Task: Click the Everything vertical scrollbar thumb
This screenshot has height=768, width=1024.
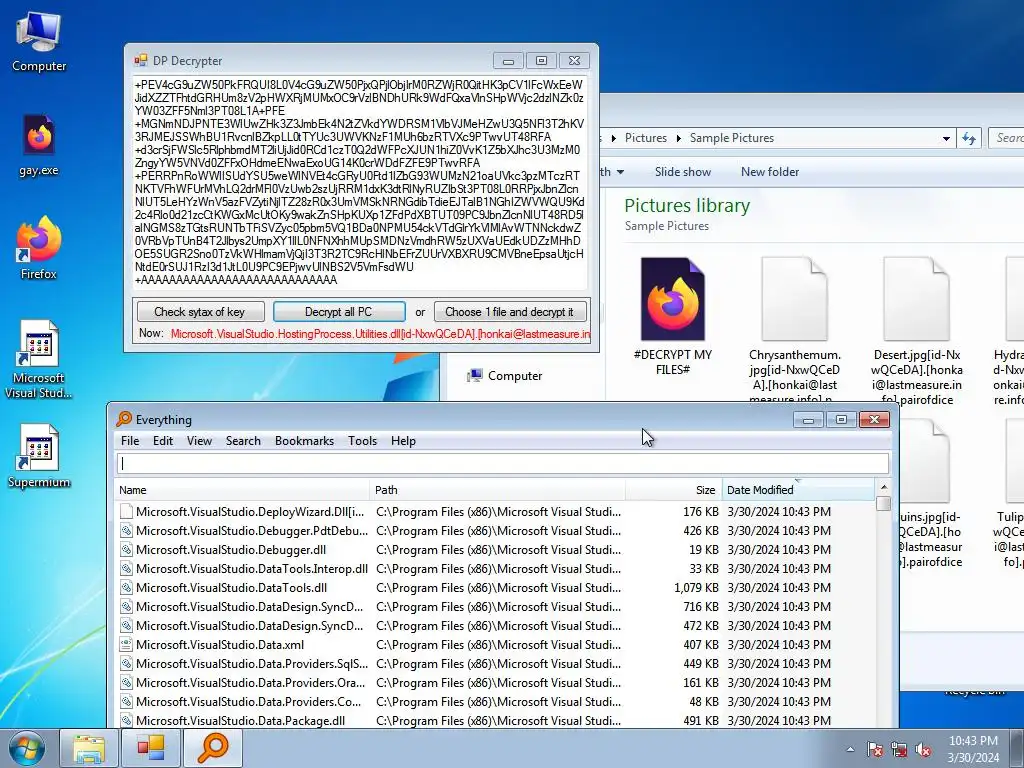Action: pos(884,504)
